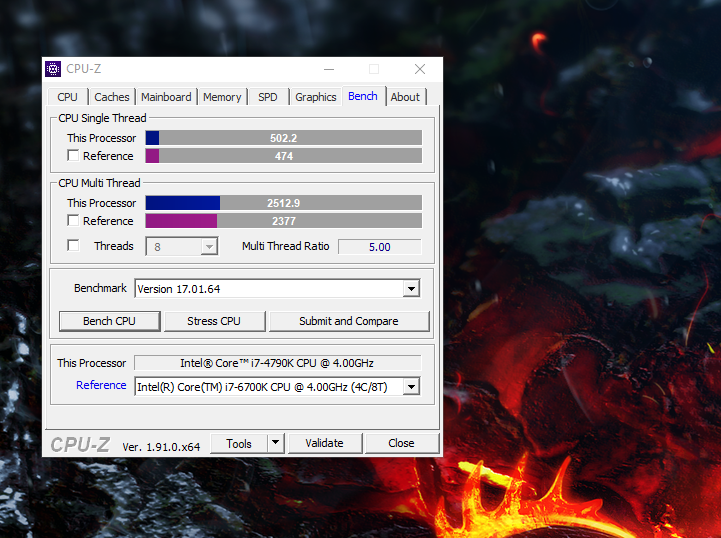Click the CPU Multi Thread group label

[x=99, y=183]
